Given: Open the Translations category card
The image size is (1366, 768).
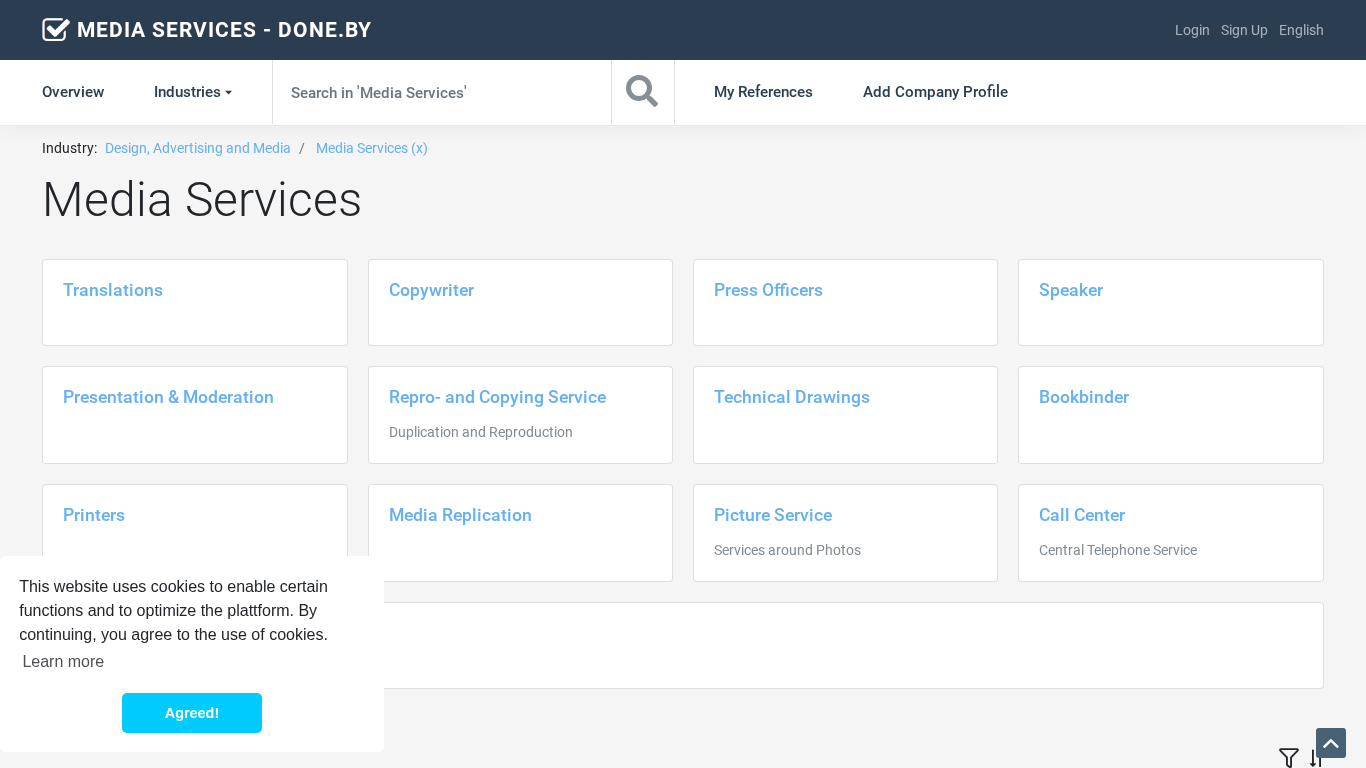Looking at the screenshot, I should tap(113, 290).
